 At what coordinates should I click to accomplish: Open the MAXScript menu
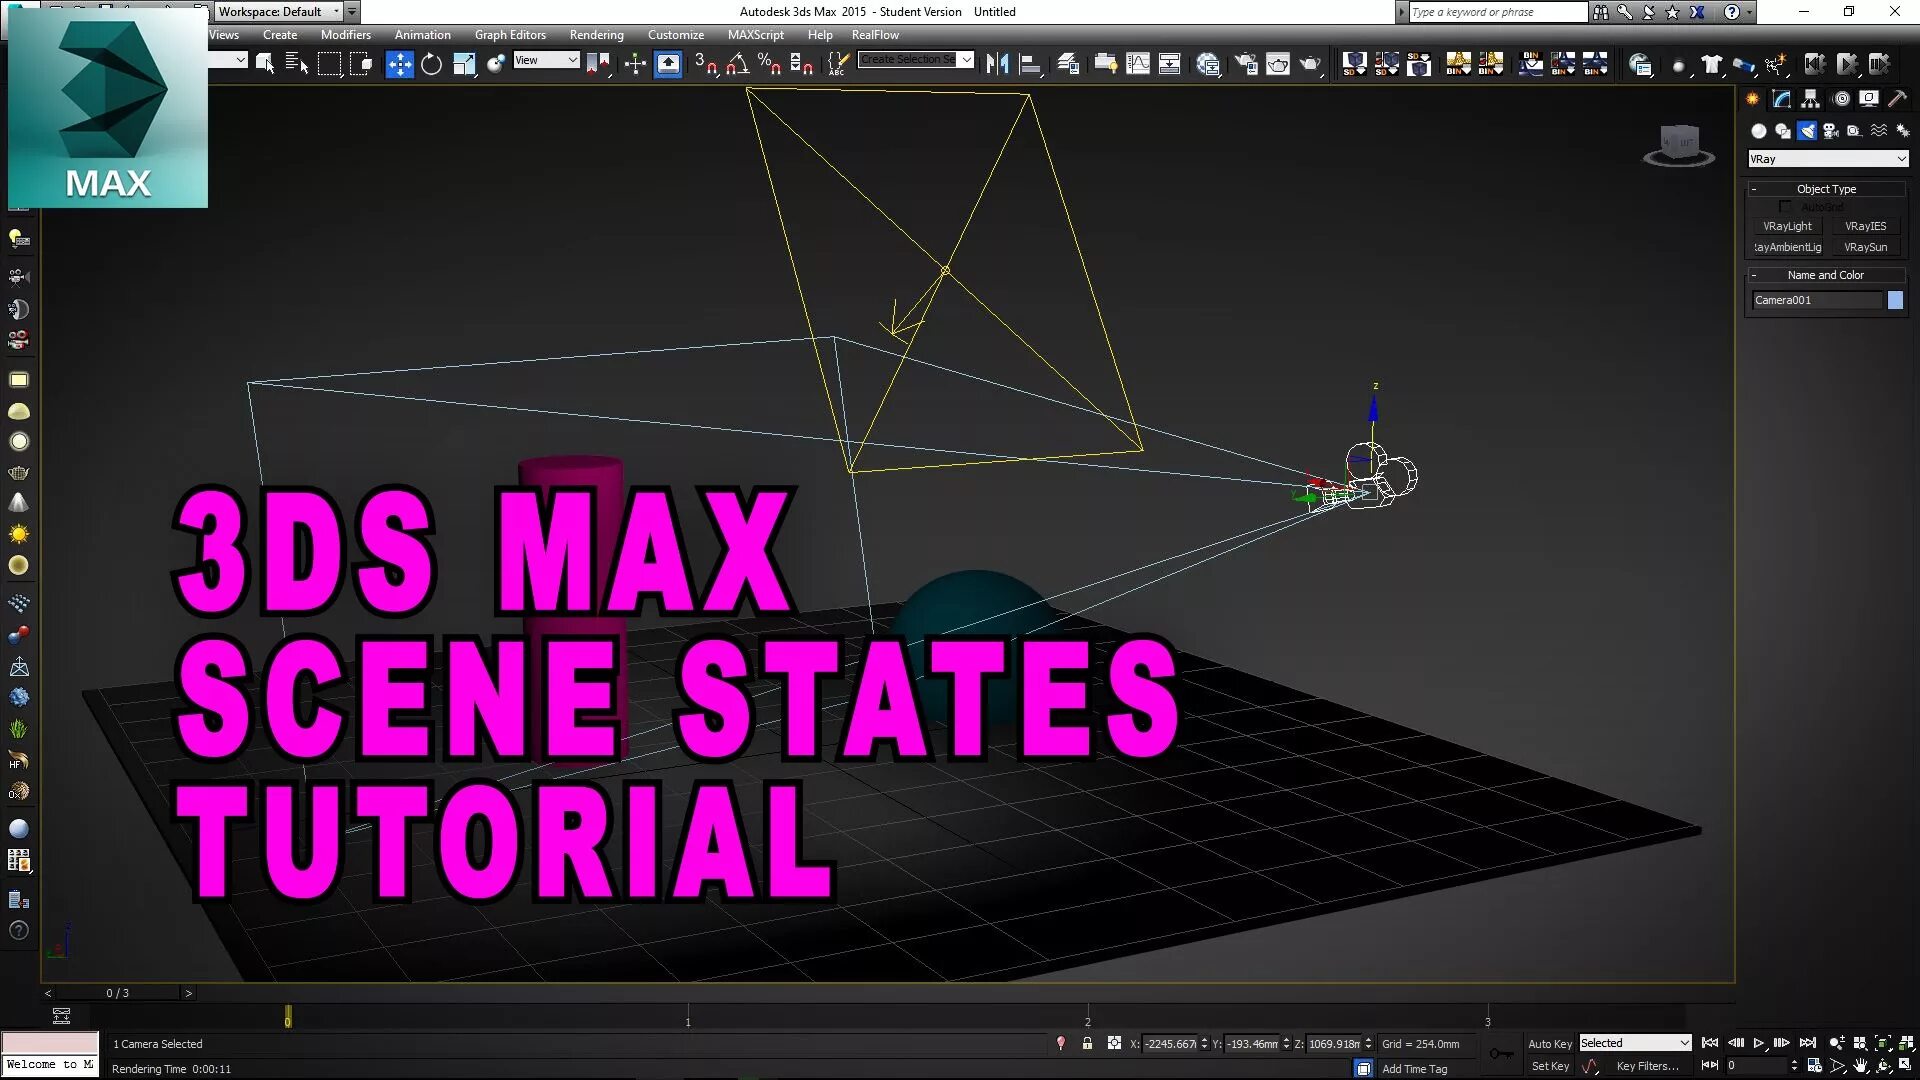[x=755, y=35]
